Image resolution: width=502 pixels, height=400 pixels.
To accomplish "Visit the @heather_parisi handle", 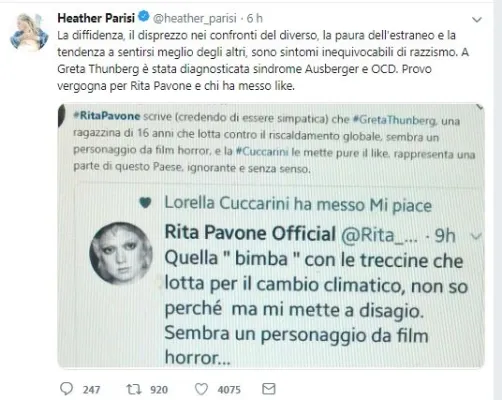I will tap(195, 18).
